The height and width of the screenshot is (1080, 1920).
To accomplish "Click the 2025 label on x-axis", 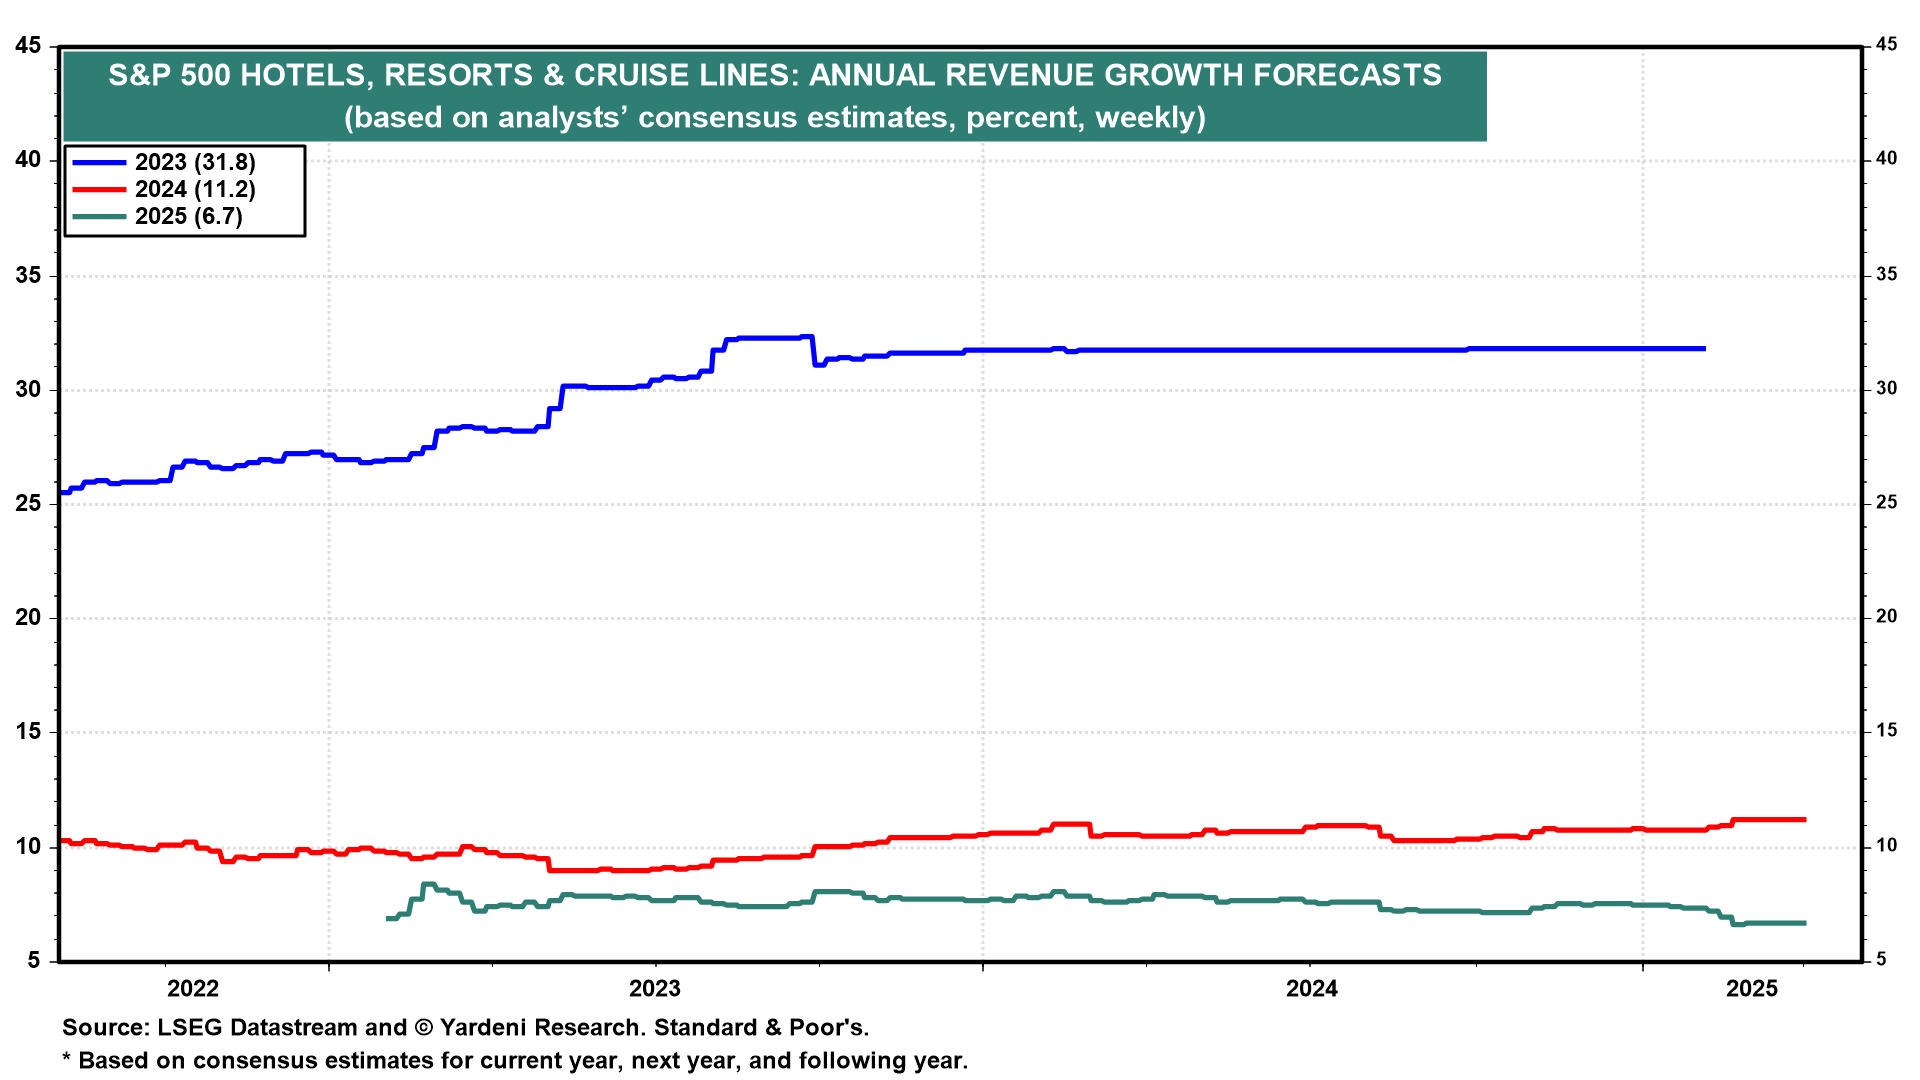I will click(1752, 989).
